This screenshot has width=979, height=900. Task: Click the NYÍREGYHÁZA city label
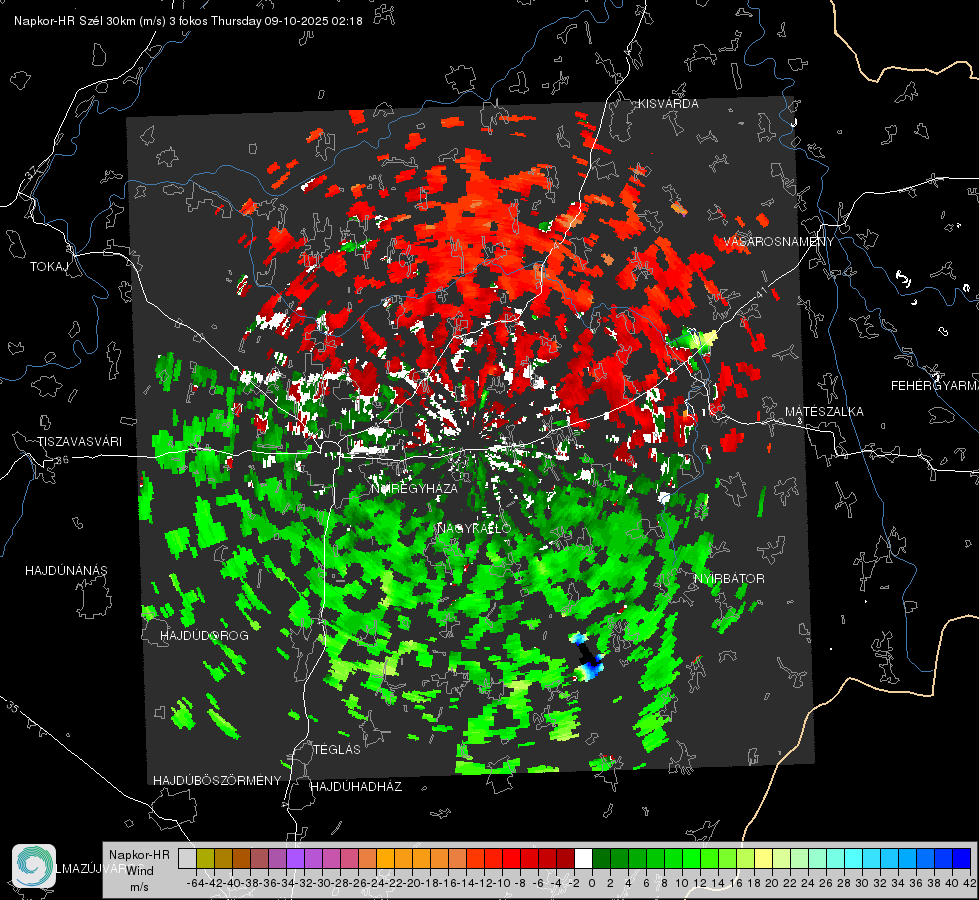pyautogui.click(x=414, y=488)
